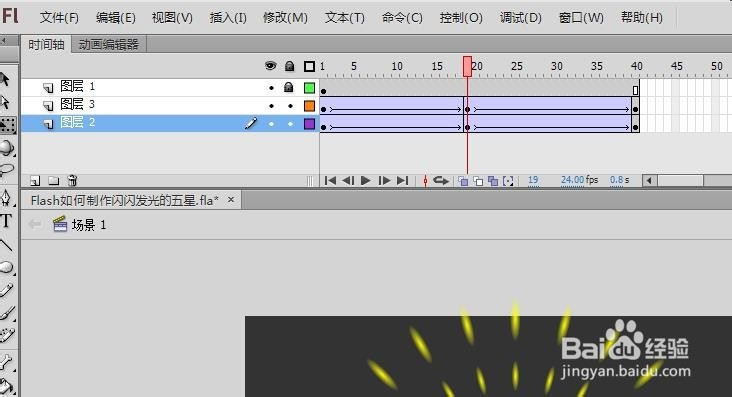Select the Brush tool
The height and width of the screenshot is (397, 732).
click(x=6, y=313)
